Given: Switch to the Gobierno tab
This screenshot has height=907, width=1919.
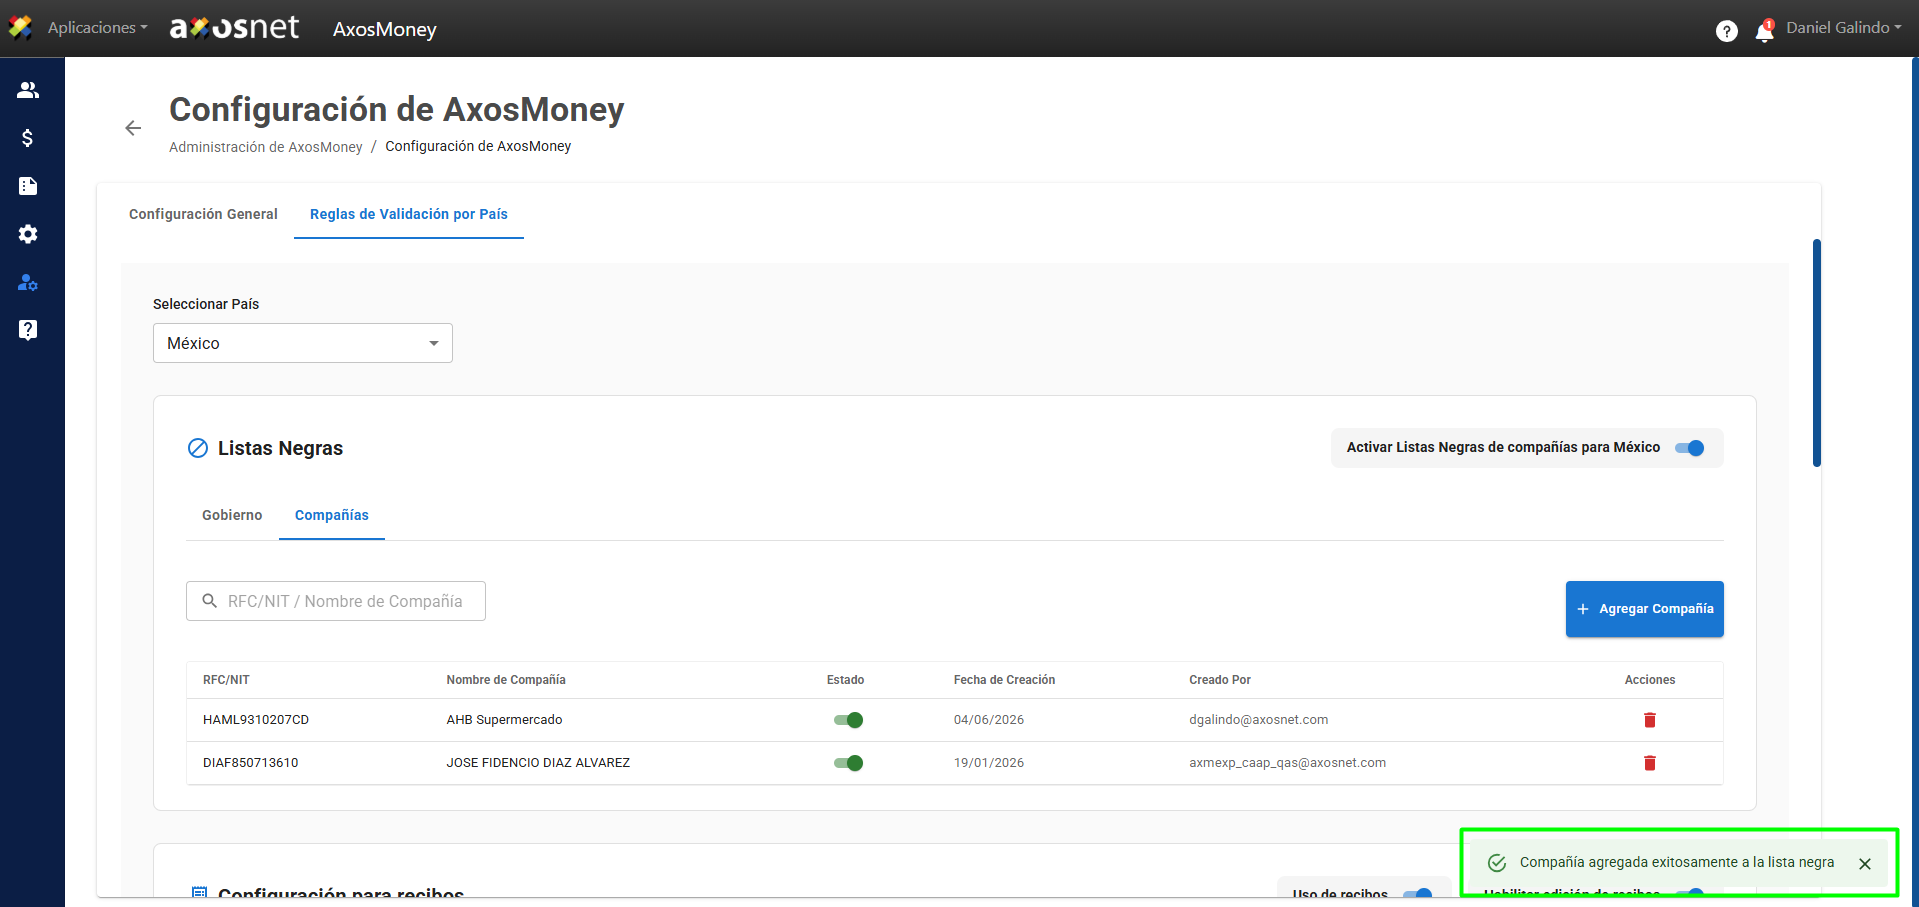Looking at the screenshot, I should 232,515.
